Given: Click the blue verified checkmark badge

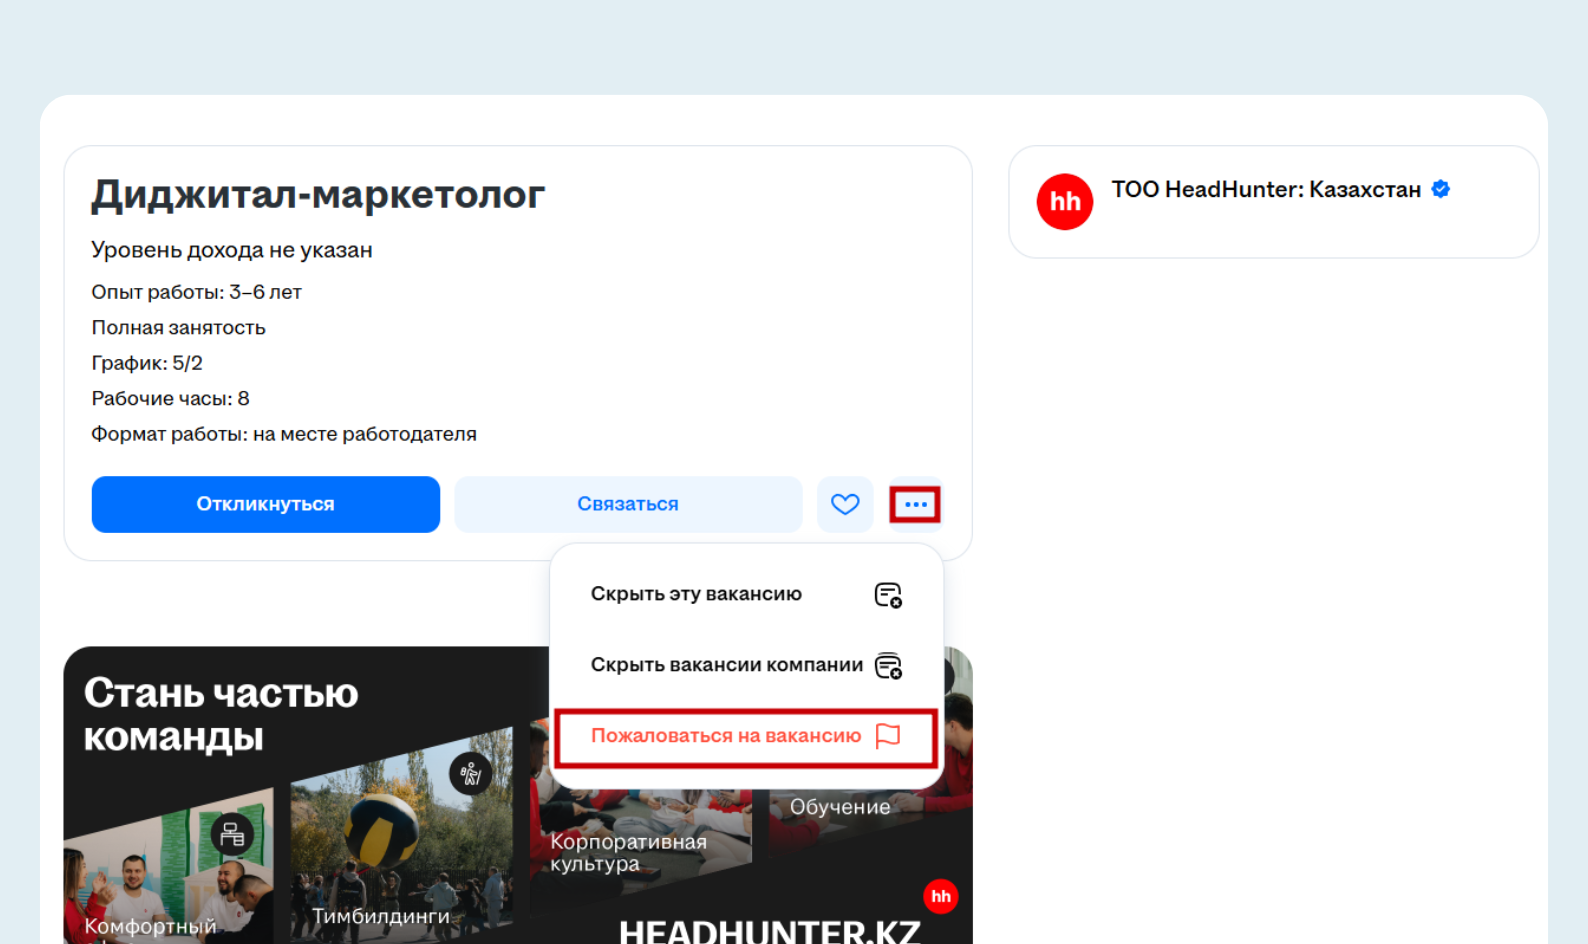Looking at the screenshot, I should coord(1441,189).
